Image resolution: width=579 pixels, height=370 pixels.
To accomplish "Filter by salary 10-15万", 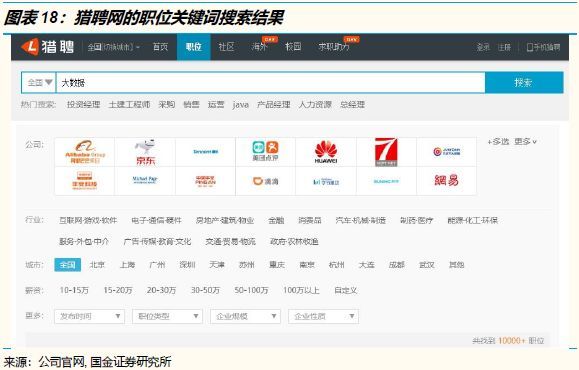I will coord(74,290).
